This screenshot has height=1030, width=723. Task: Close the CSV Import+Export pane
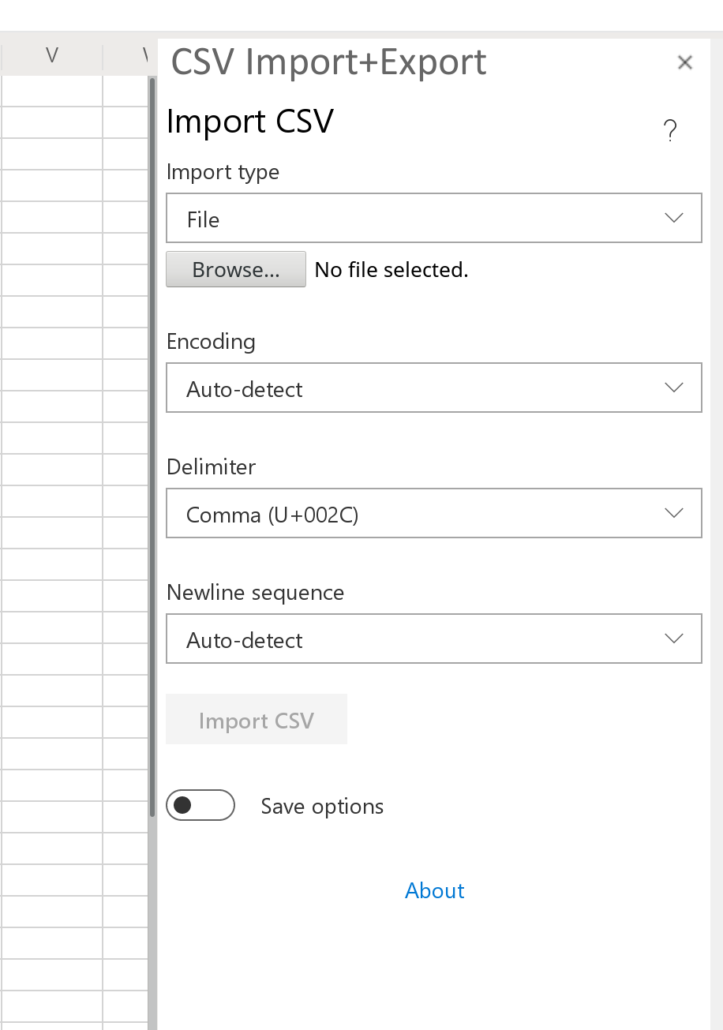coord(685,62)
